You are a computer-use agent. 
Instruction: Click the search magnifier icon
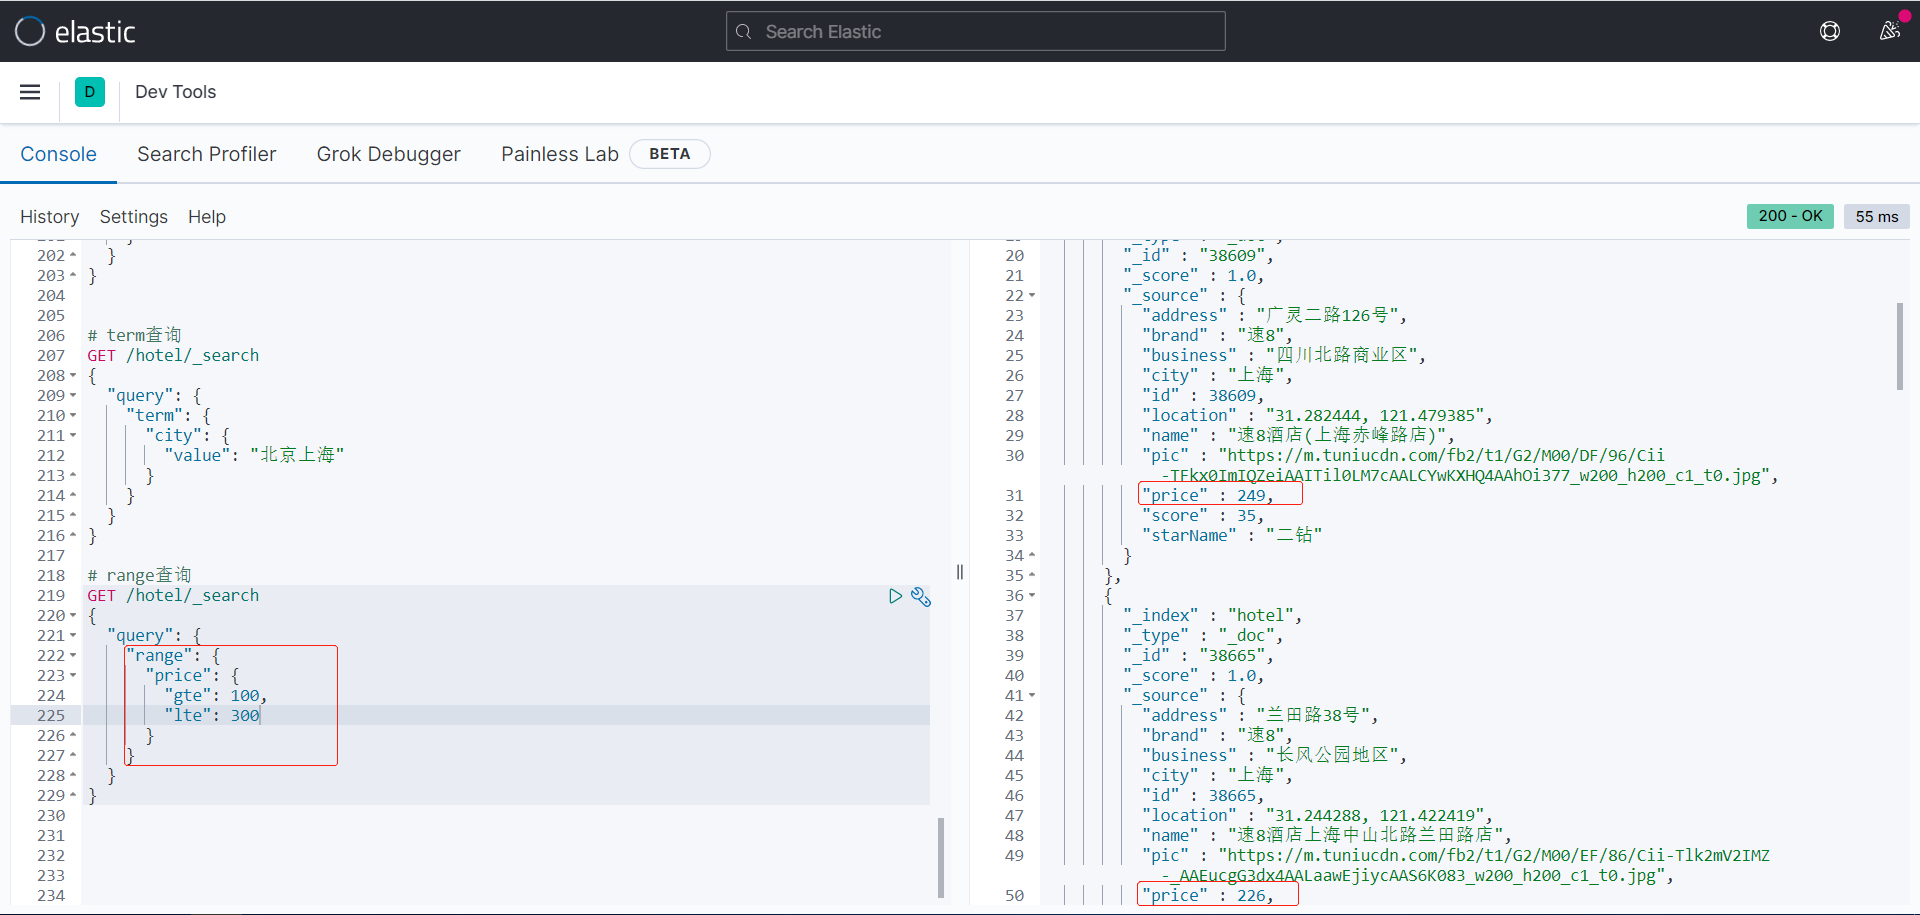click(x=744, y=32)
